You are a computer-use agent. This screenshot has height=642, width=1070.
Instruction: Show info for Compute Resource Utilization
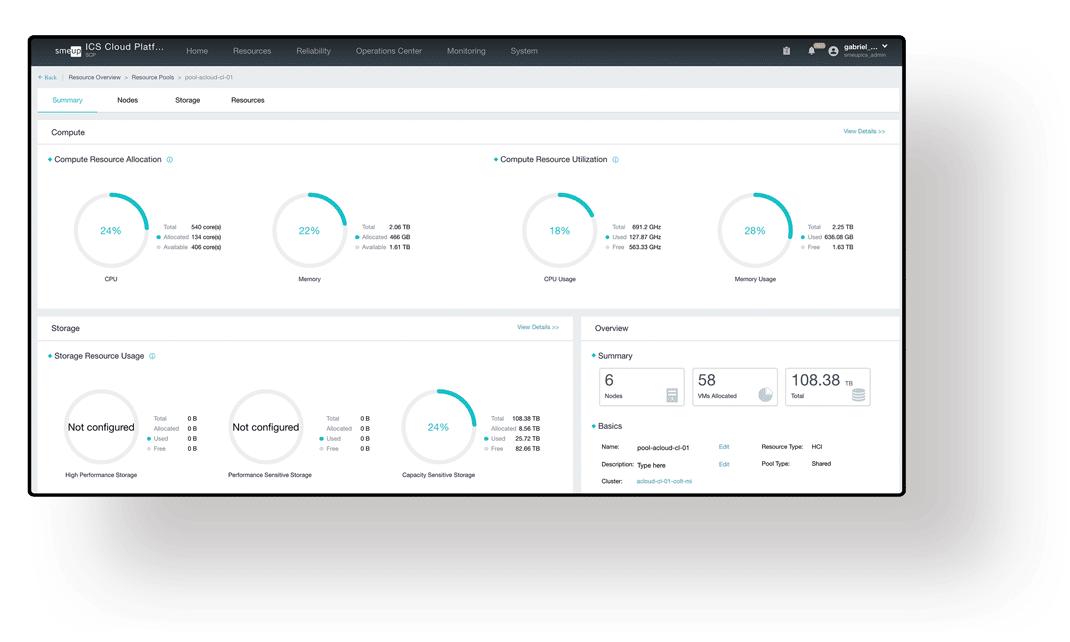pos(615,160)
